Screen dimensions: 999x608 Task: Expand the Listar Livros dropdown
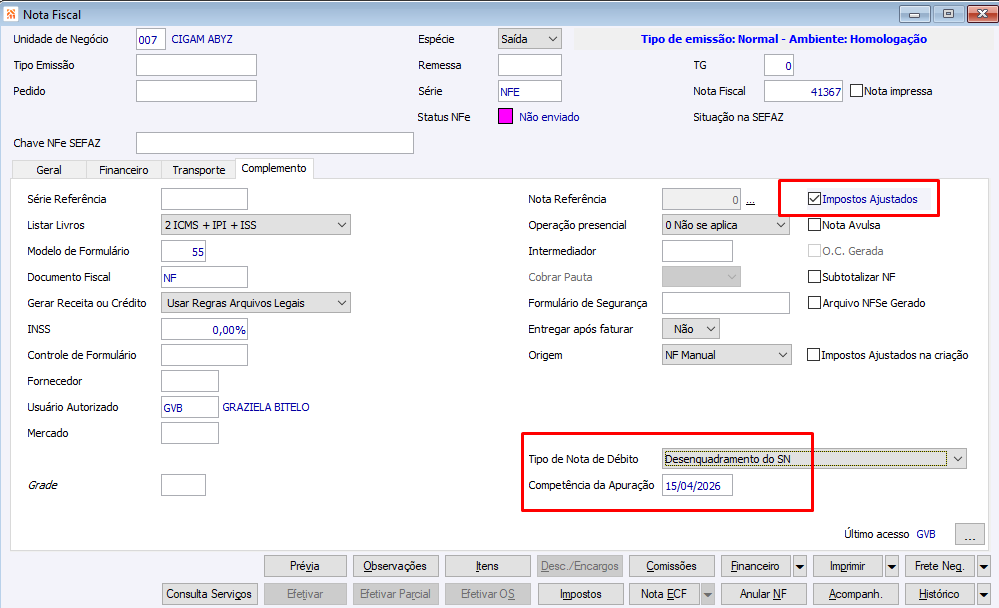click(255, 225)
